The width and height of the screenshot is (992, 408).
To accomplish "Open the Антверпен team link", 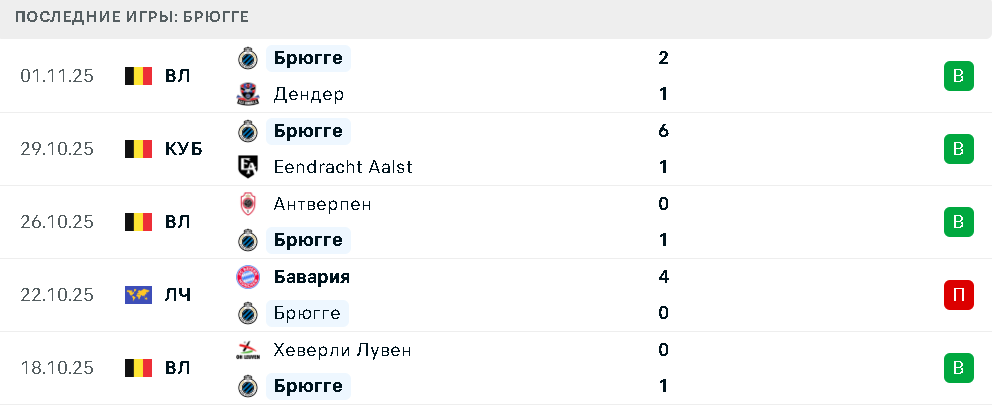I will pyautogui.click(x=322, y=204).
